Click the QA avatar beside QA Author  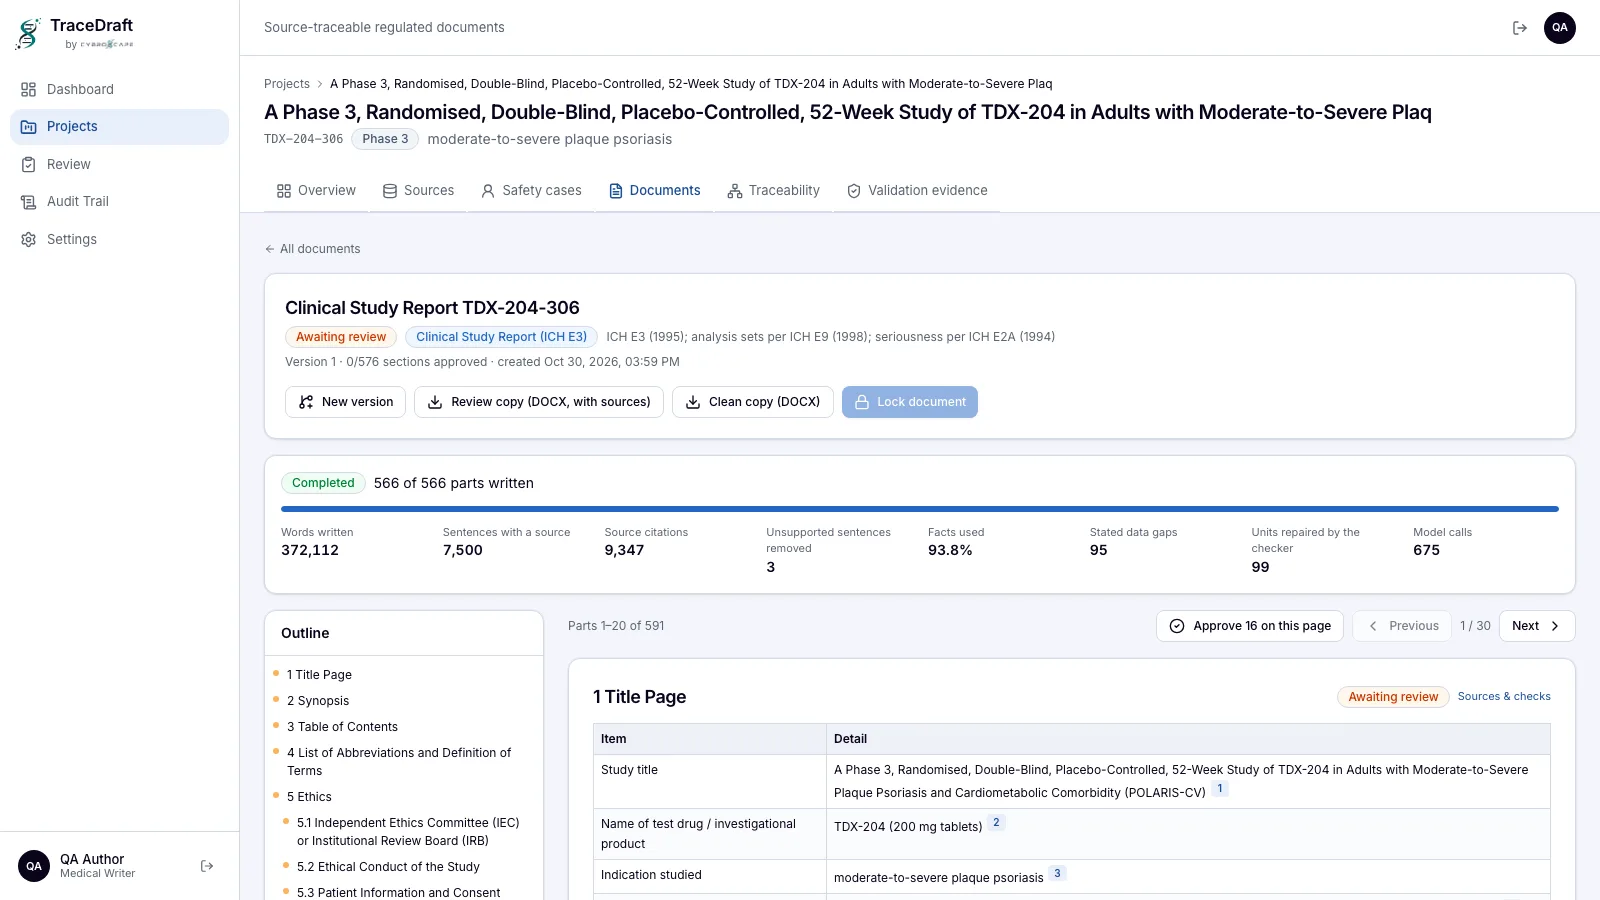click(34, 866)
